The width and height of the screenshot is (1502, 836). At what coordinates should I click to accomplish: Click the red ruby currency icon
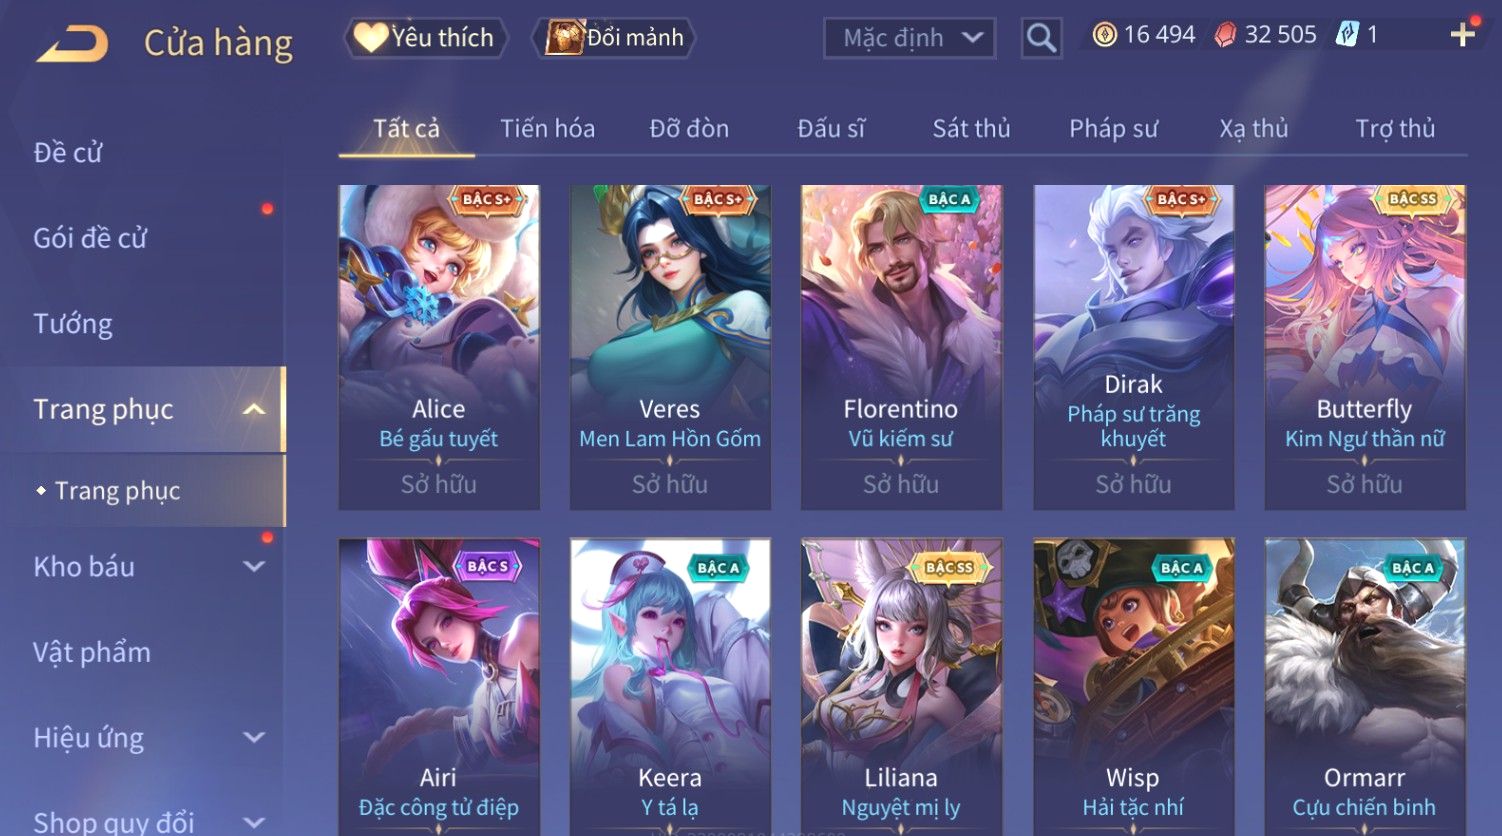click(1225, 35)
